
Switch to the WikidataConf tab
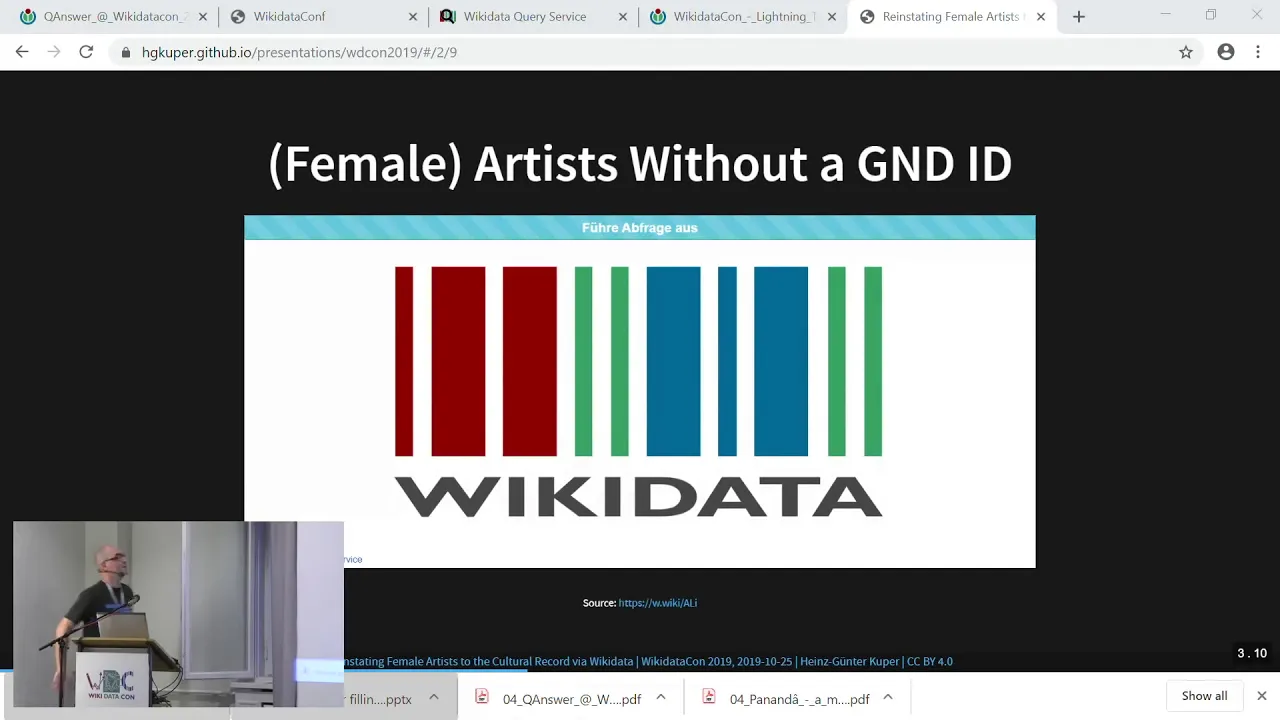[322, 17]
